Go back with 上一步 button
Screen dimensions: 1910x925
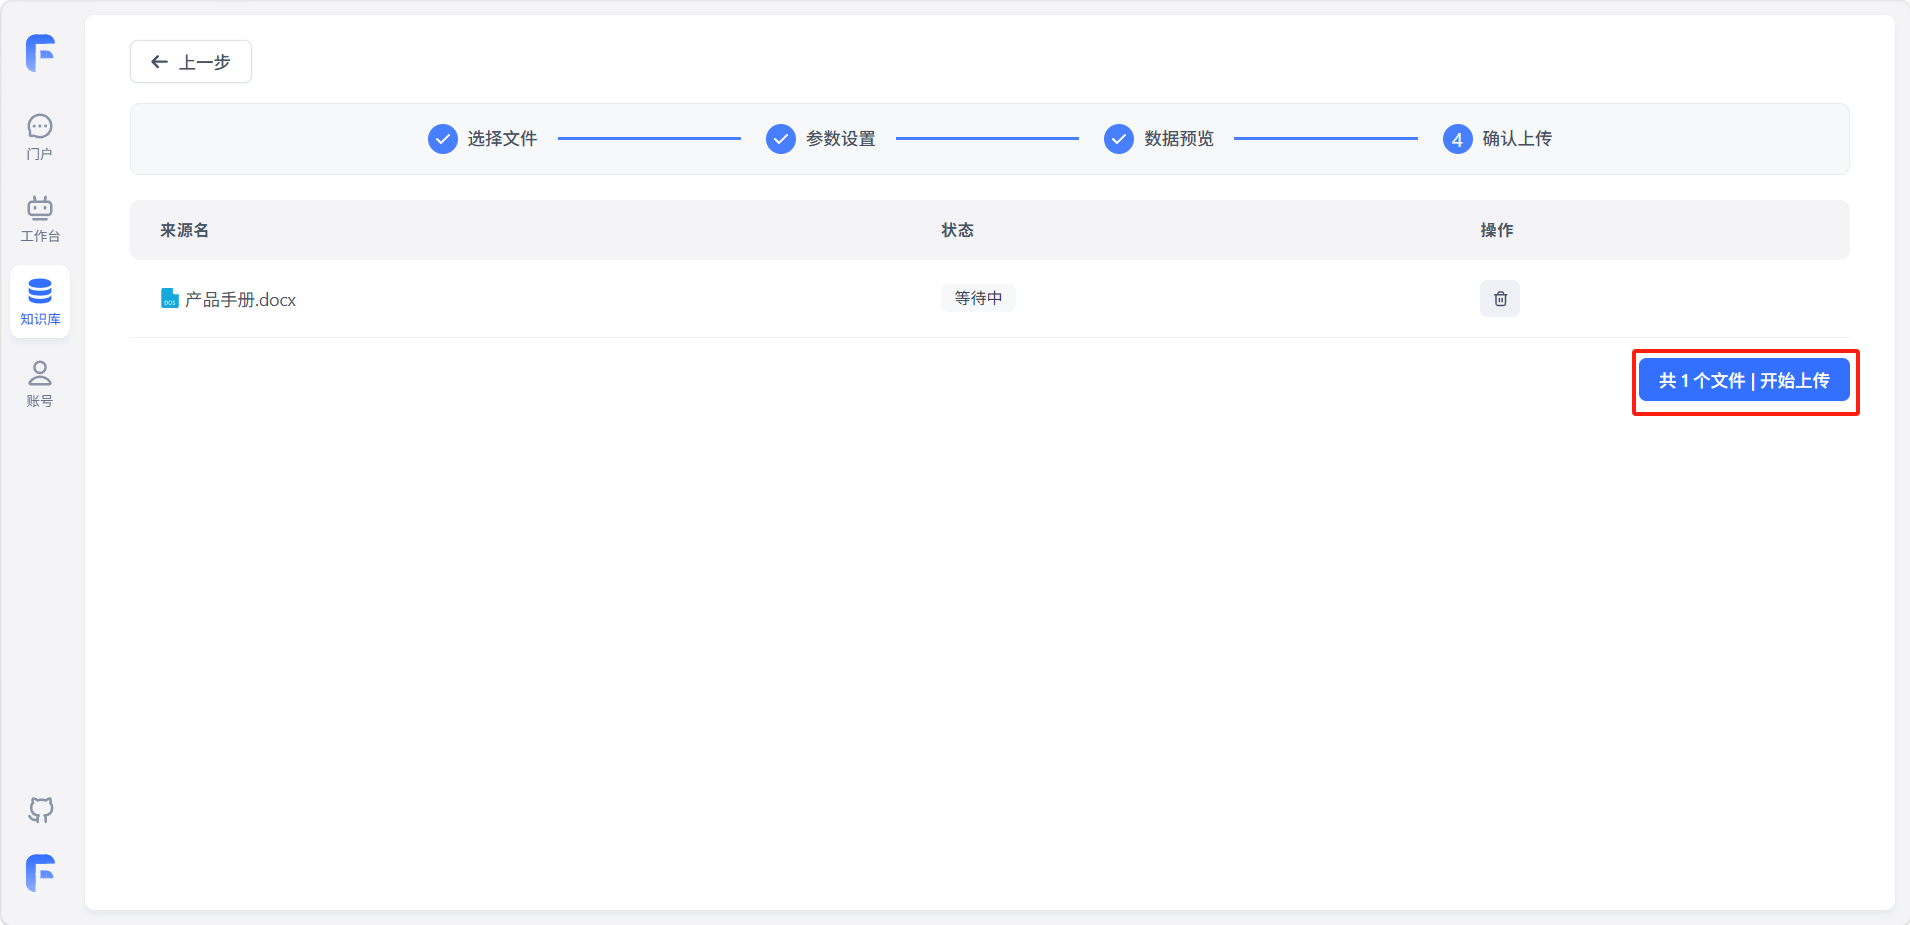[x=191, y=62]
